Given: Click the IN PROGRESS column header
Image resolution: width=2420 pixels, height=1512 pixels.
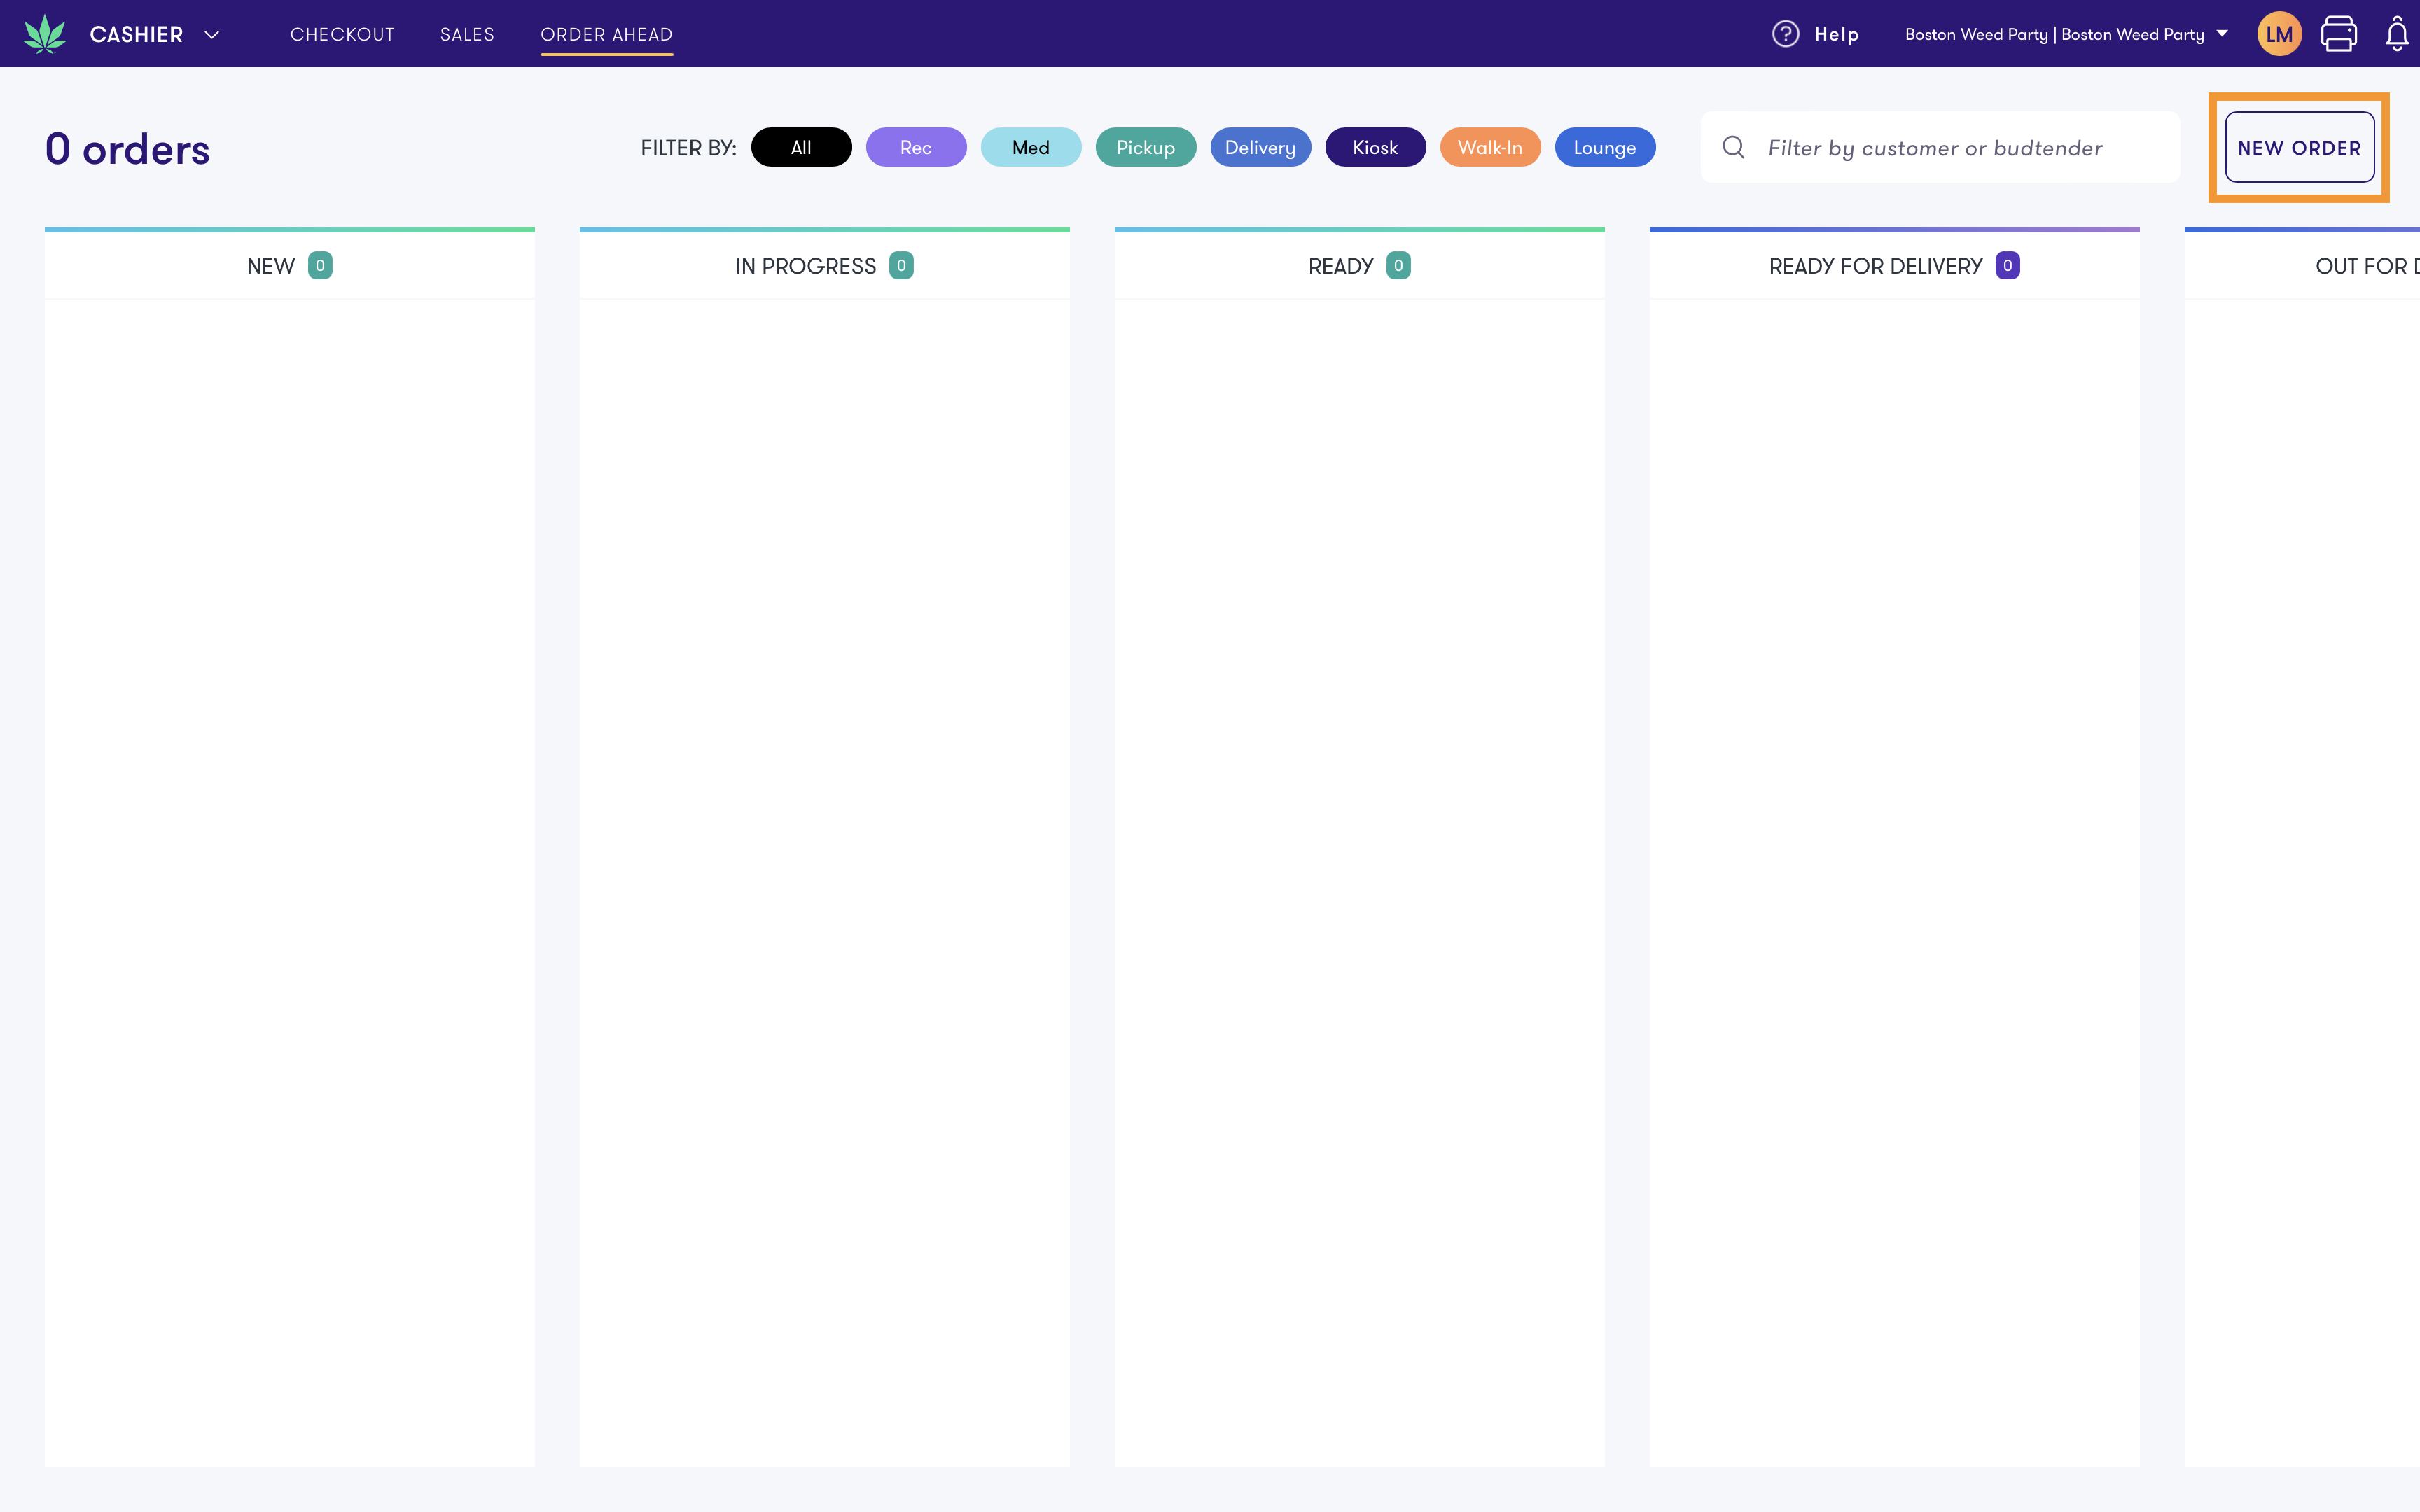Looking at the screenshot, I should 824,265.
